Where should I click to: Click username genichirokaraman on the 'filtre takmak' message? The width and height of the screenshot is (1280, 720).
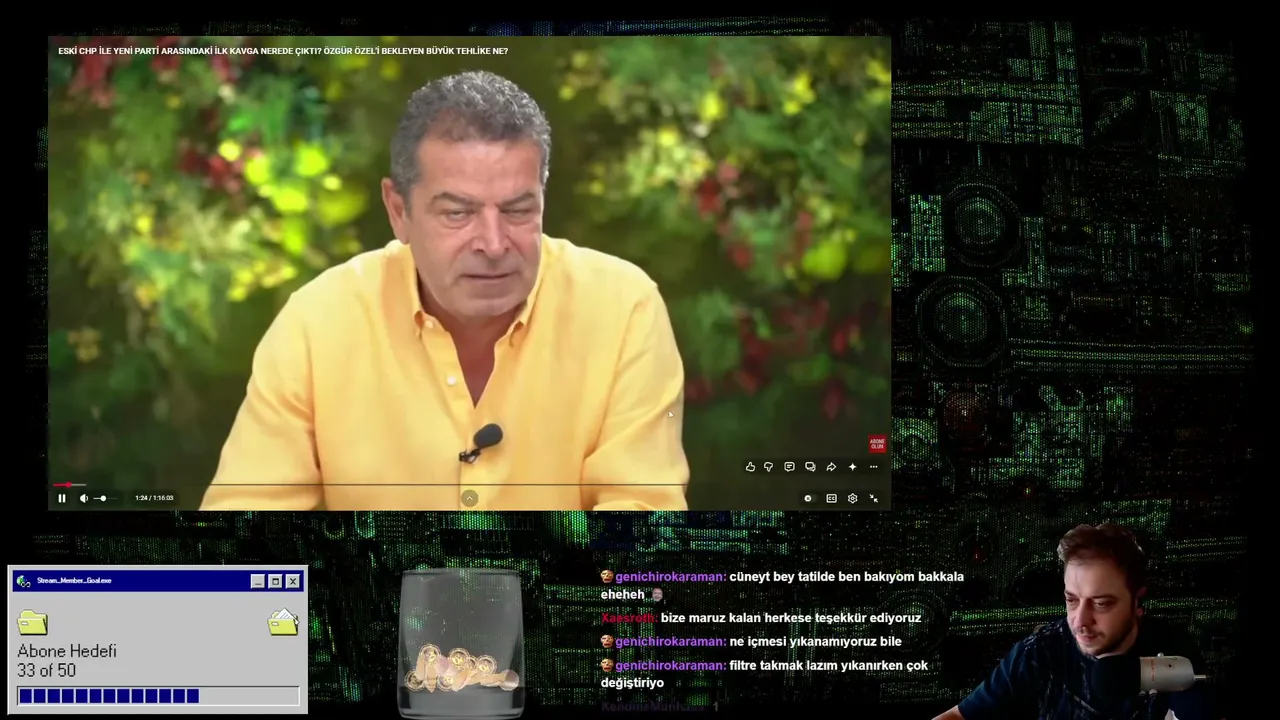671,665
